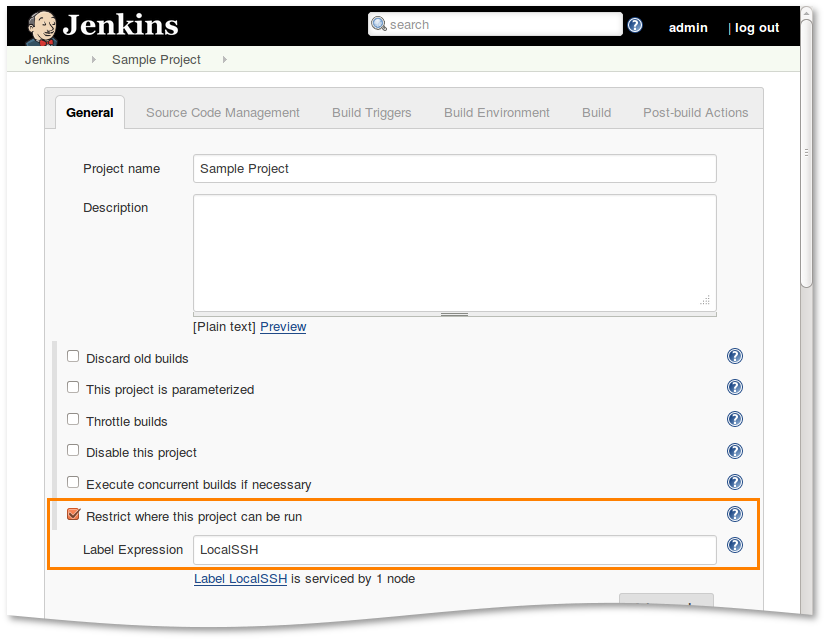Click the Jenkins title text in header
Screen dimensions: 826x642
tap(121, 25)
